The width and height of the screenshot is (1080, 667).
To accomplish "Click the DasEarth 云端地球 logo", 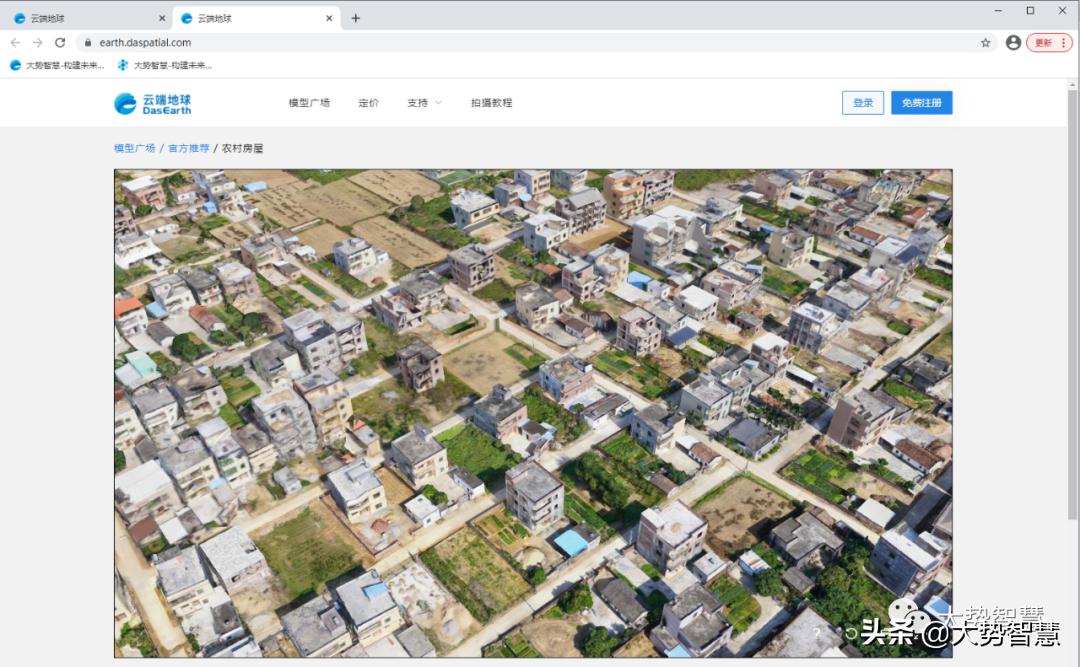I will [153, 103].
